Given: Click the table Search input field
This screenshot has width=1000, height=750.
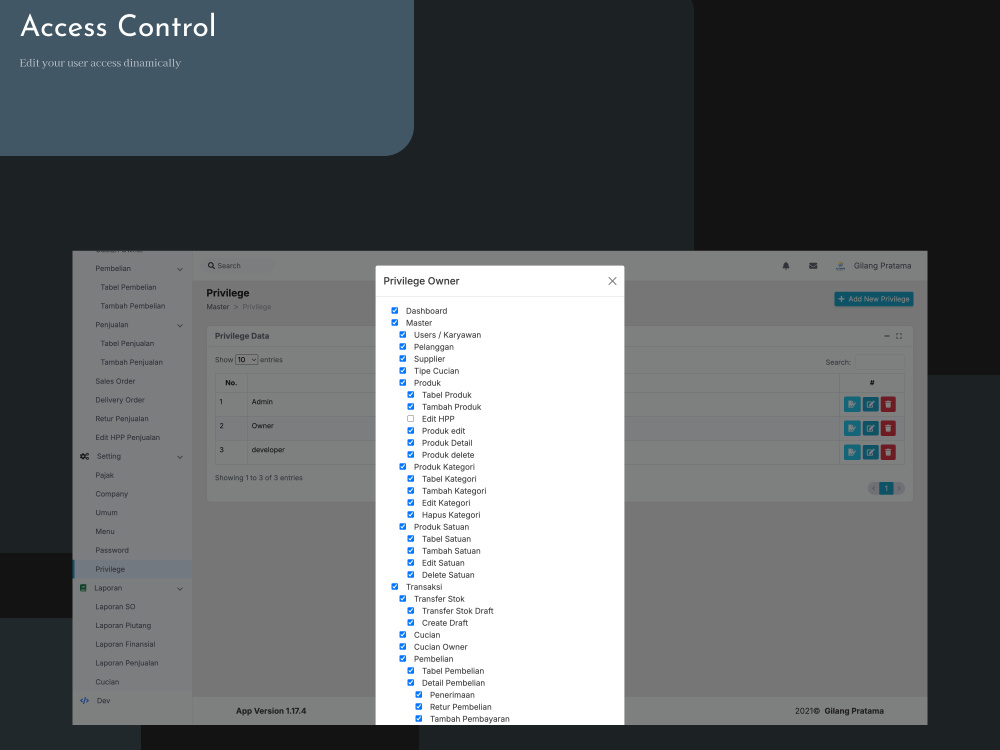Looking at the screenshot, I should click(879, 362).
